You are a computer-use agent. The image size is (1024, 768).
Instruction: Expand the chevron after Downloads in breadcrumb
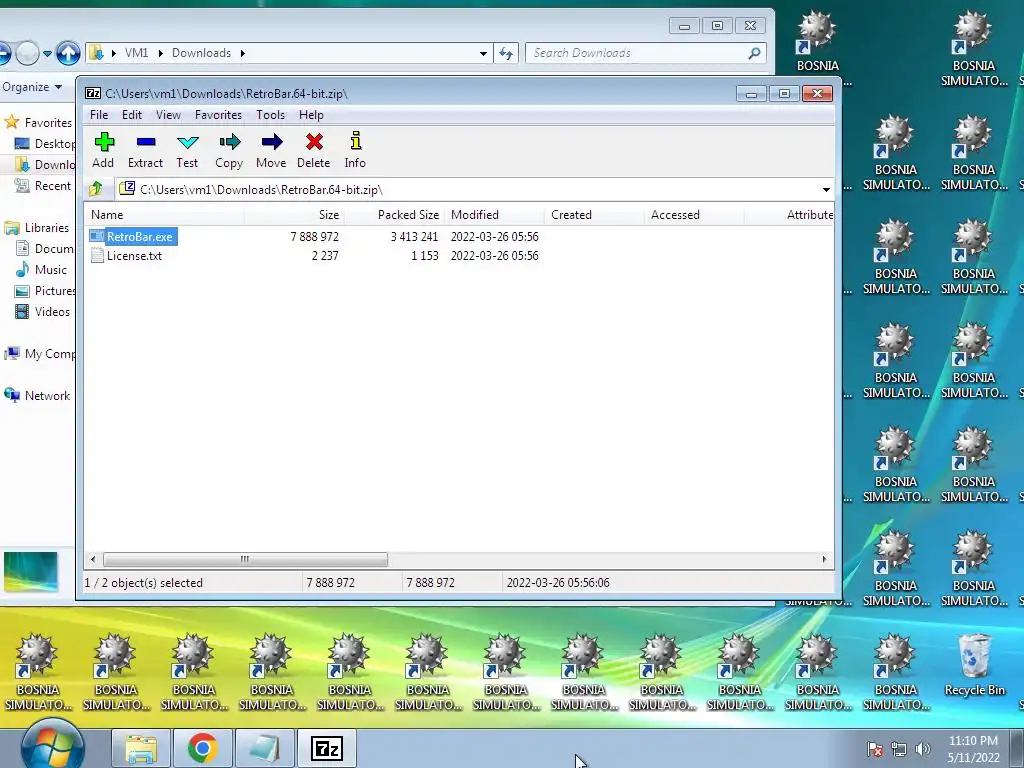[242, 54]
